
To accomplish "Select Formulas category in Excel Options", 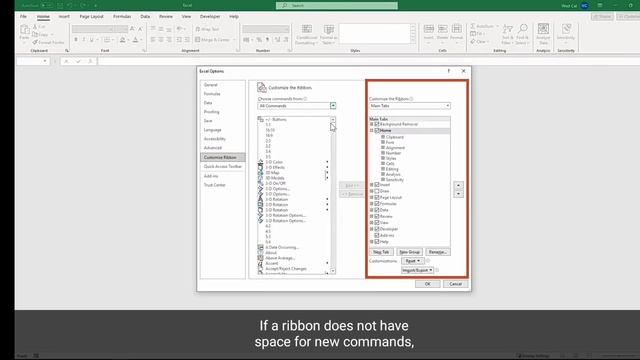I will tap(212, 94).
